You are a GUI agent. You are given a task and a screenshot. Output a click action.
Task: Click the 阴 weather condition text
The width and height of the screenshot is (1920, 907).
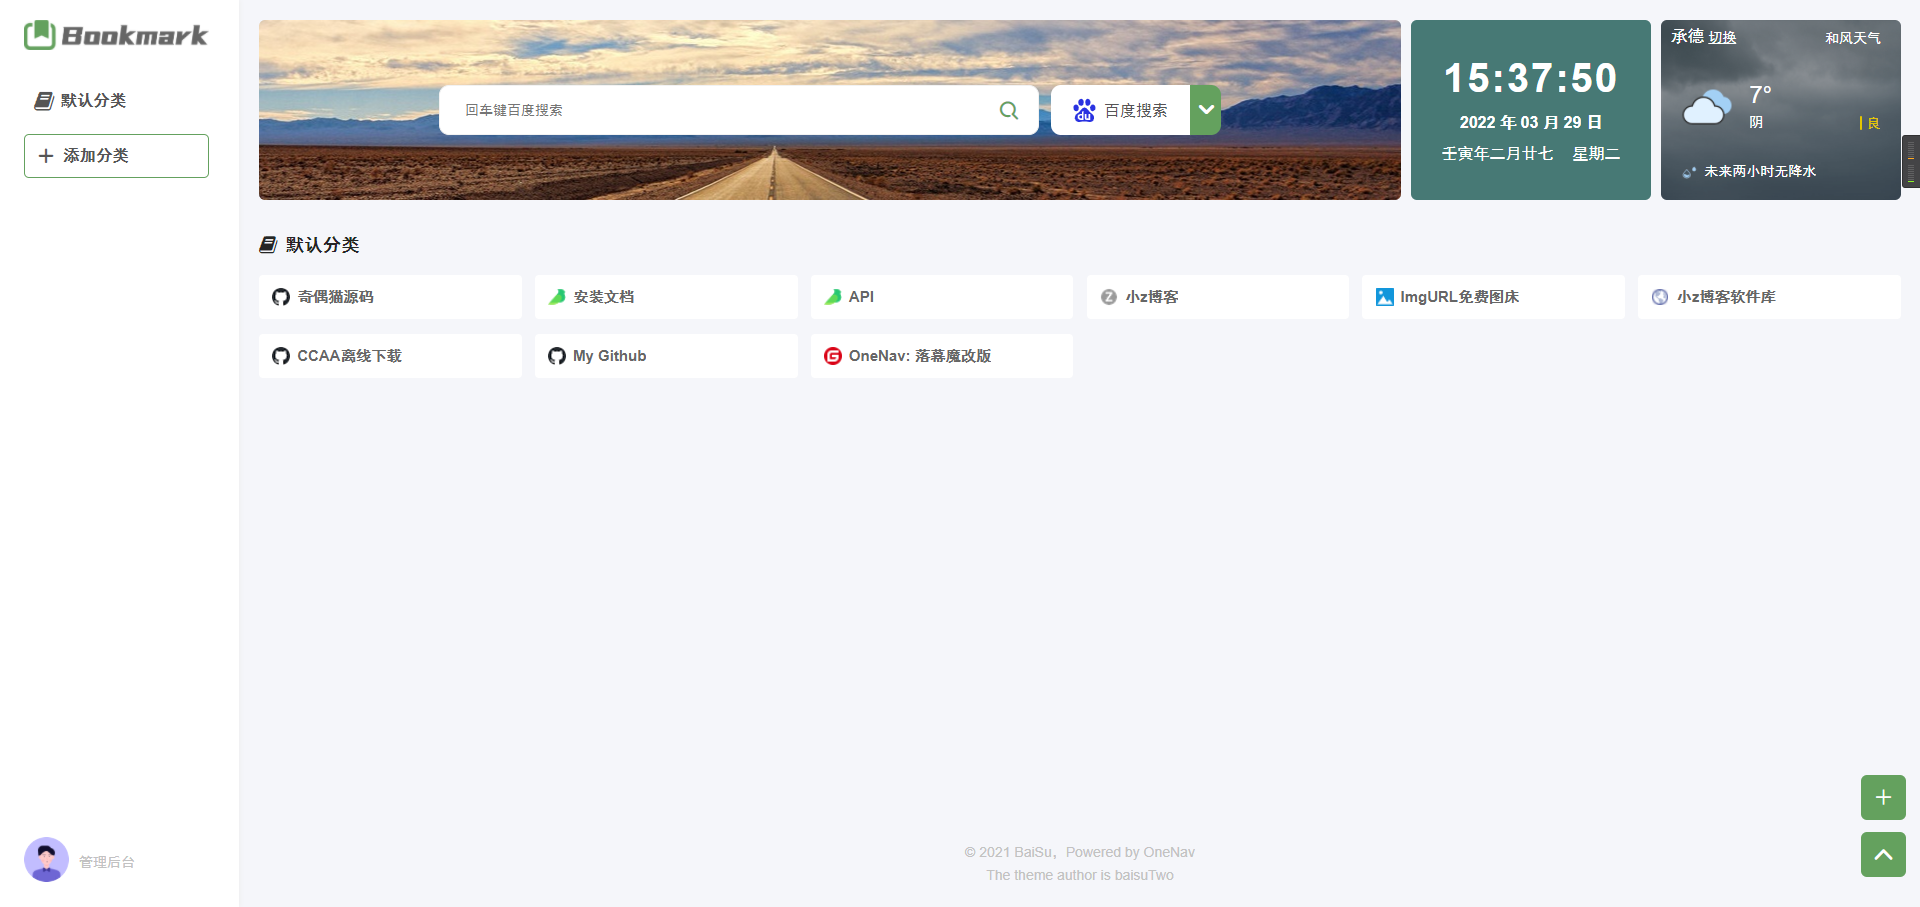click(x=1756, y=122)
